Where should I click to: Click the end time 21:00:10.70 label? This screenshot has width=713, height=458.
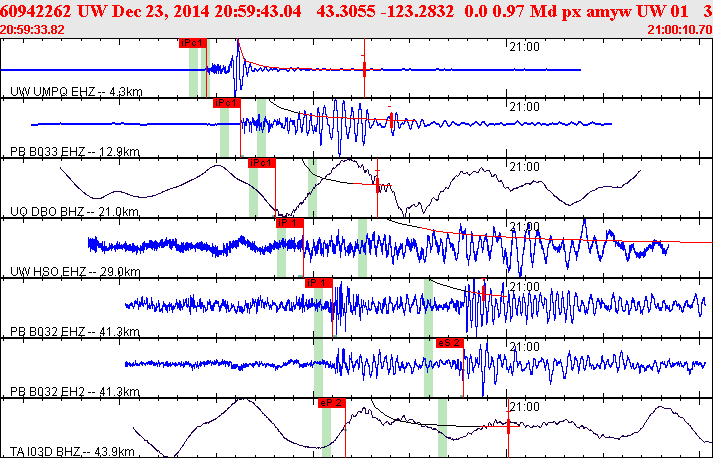pos(680,30)
